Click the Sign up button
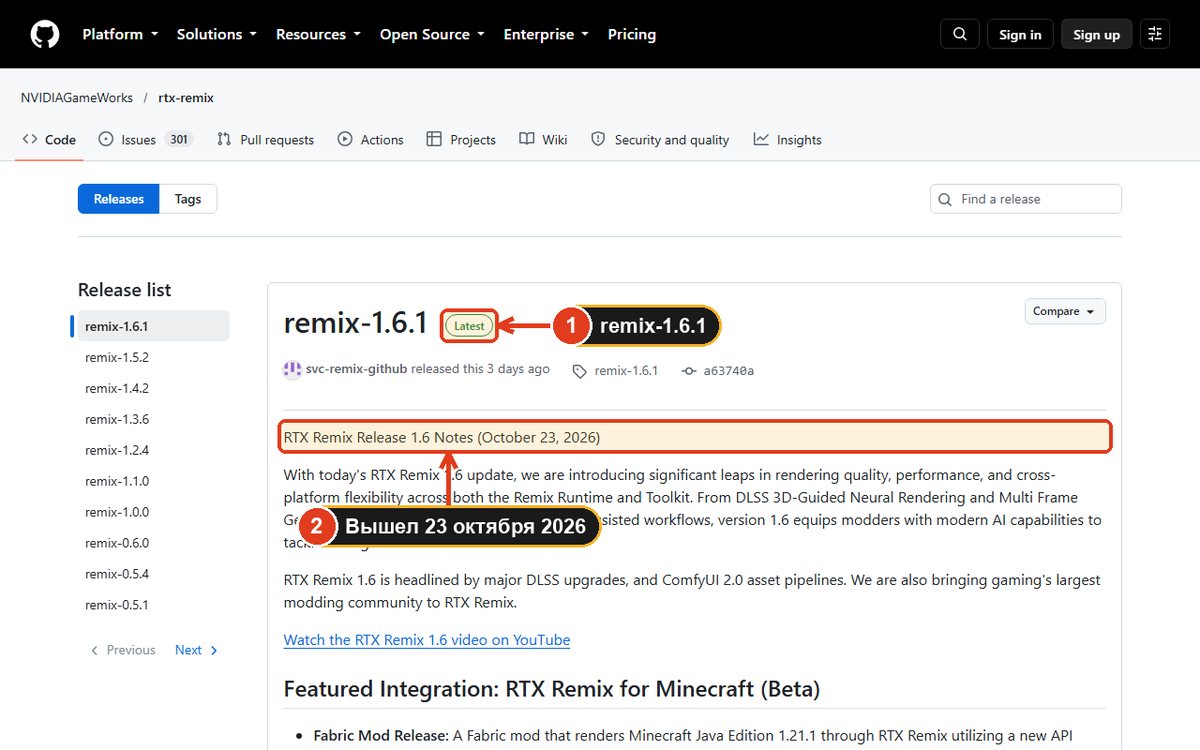The image size is (1200, 750). pyautogui.click(x=1097, y=34)
